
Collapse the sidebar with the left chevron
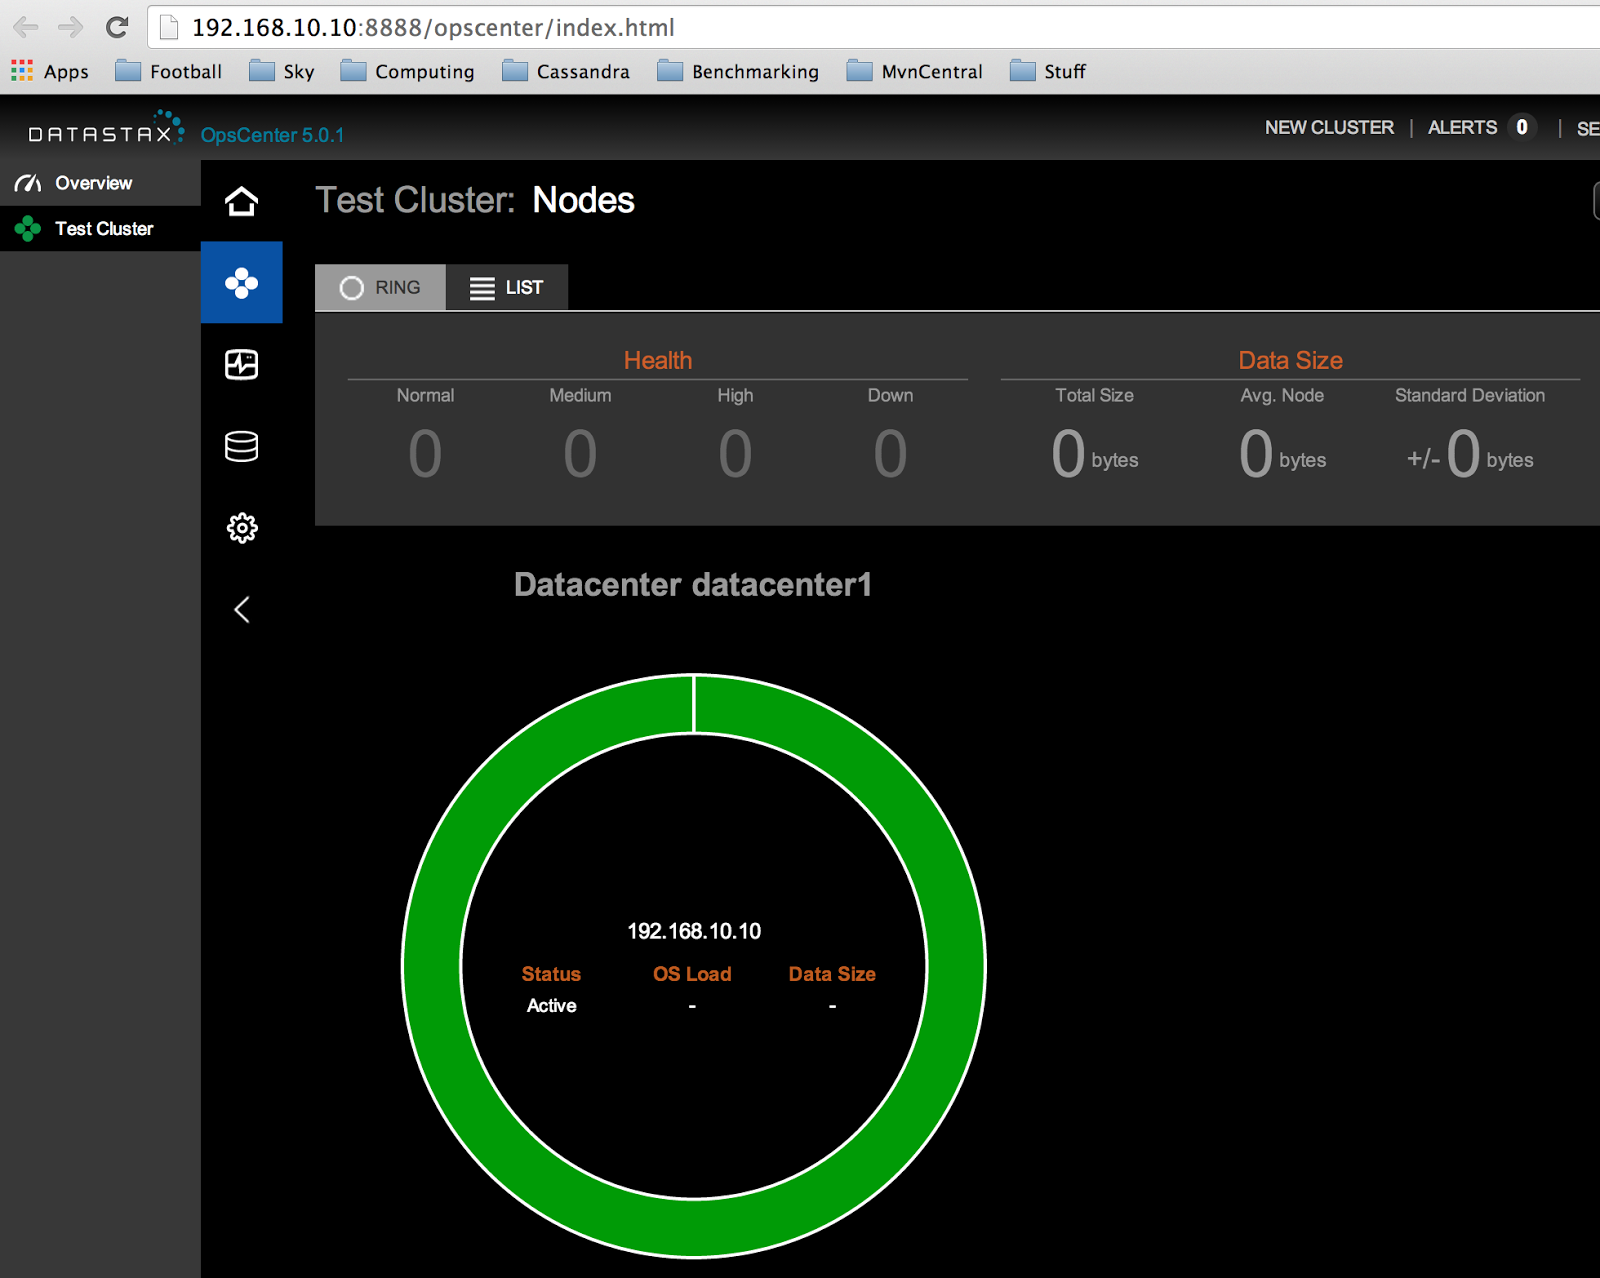click(241, 609)
